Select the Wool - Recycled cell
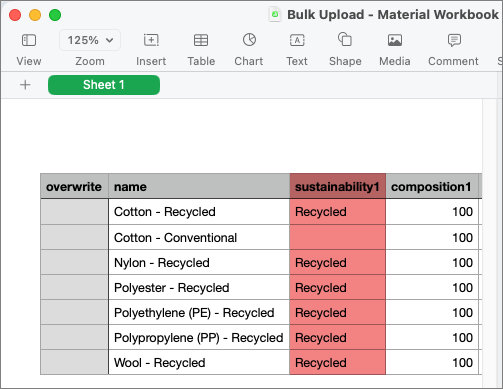Image resolution: width=503 pixels, height=389 pixels. [199, 362]
